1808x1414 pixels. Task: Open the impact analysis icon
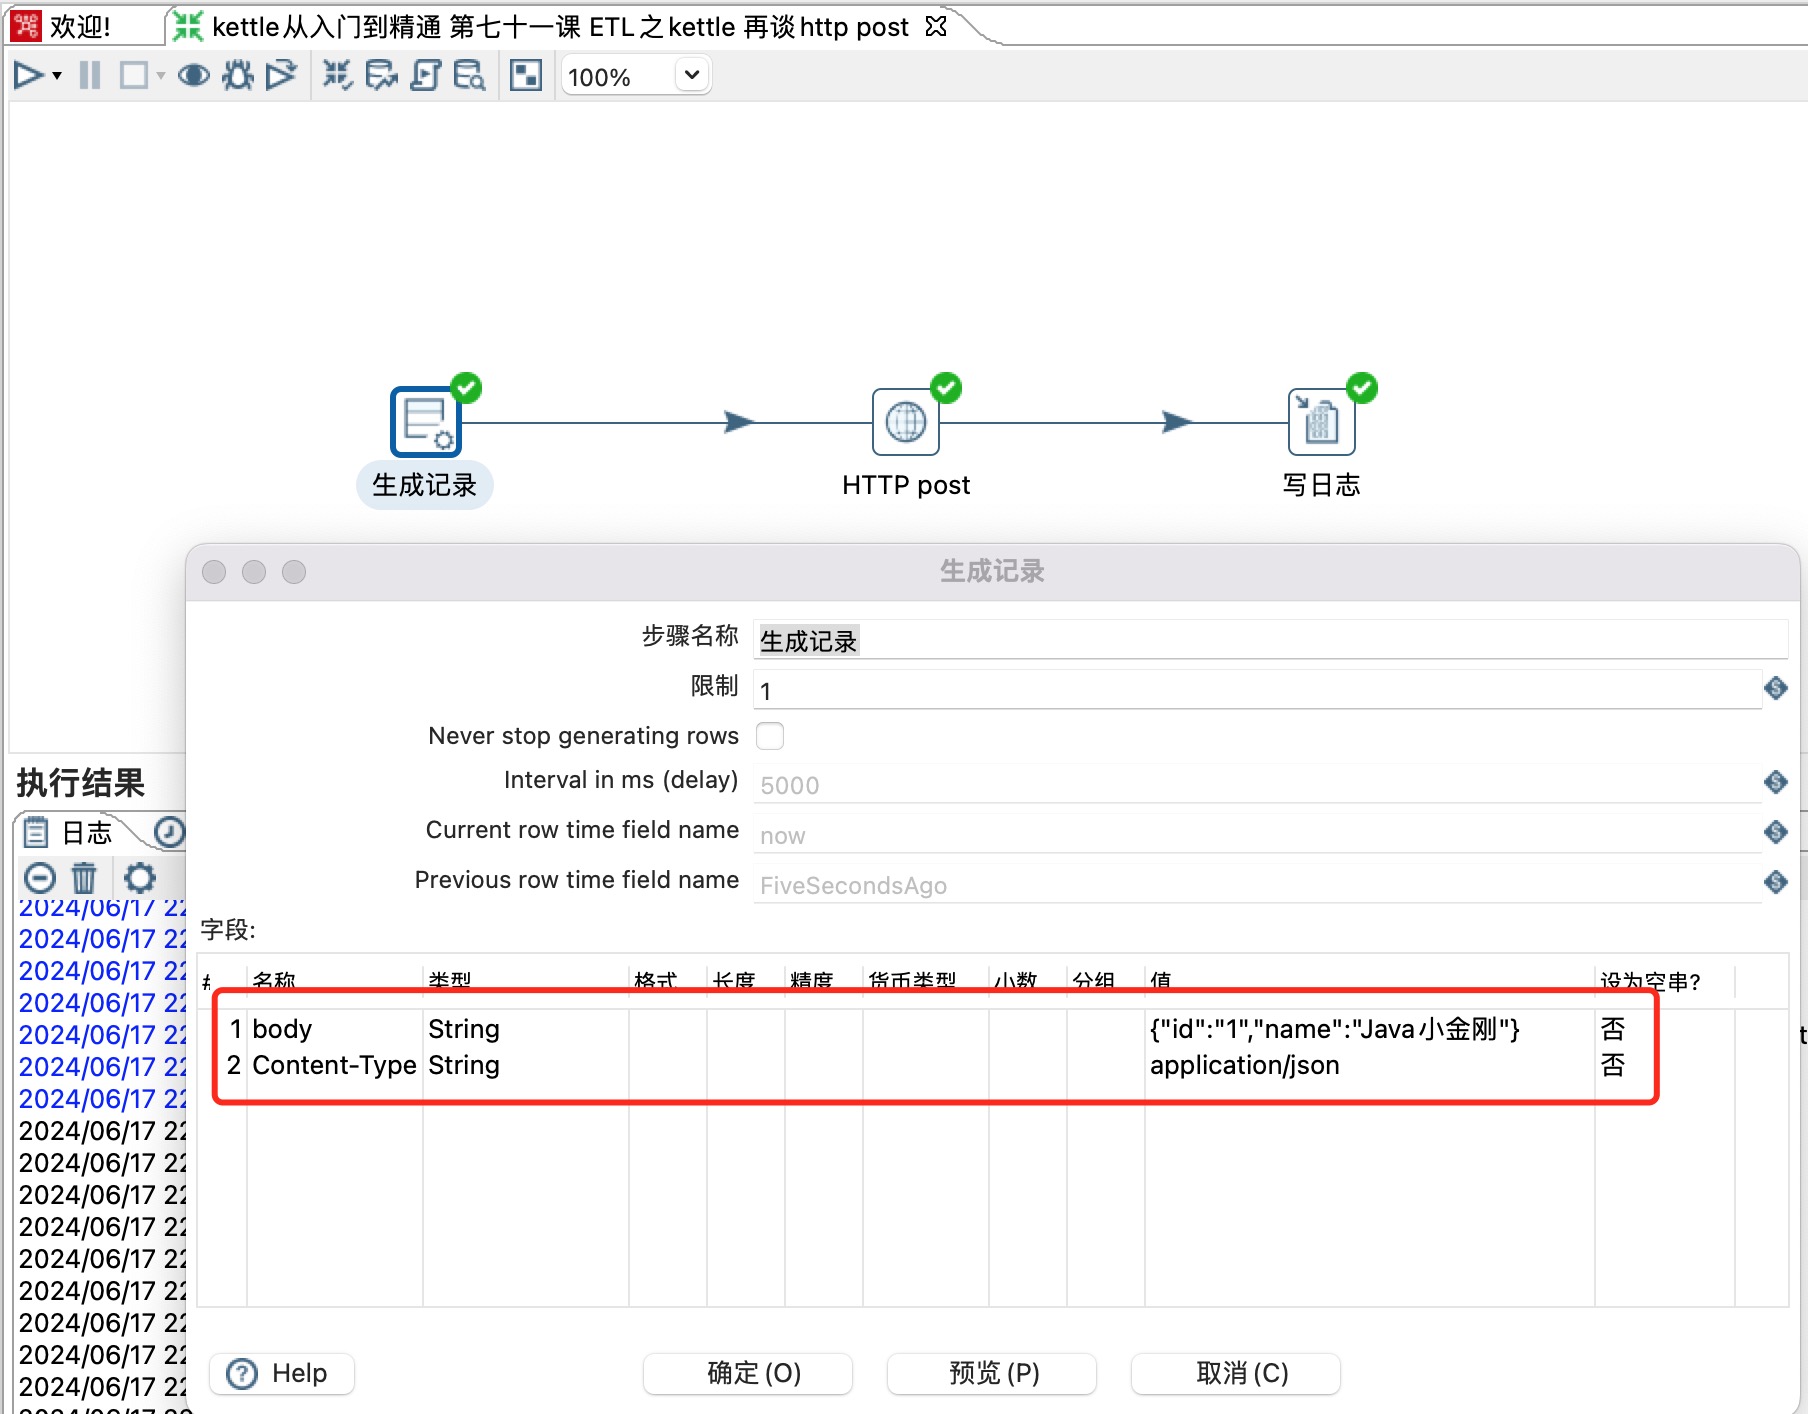pyautogui.click(x=381, y=74)
